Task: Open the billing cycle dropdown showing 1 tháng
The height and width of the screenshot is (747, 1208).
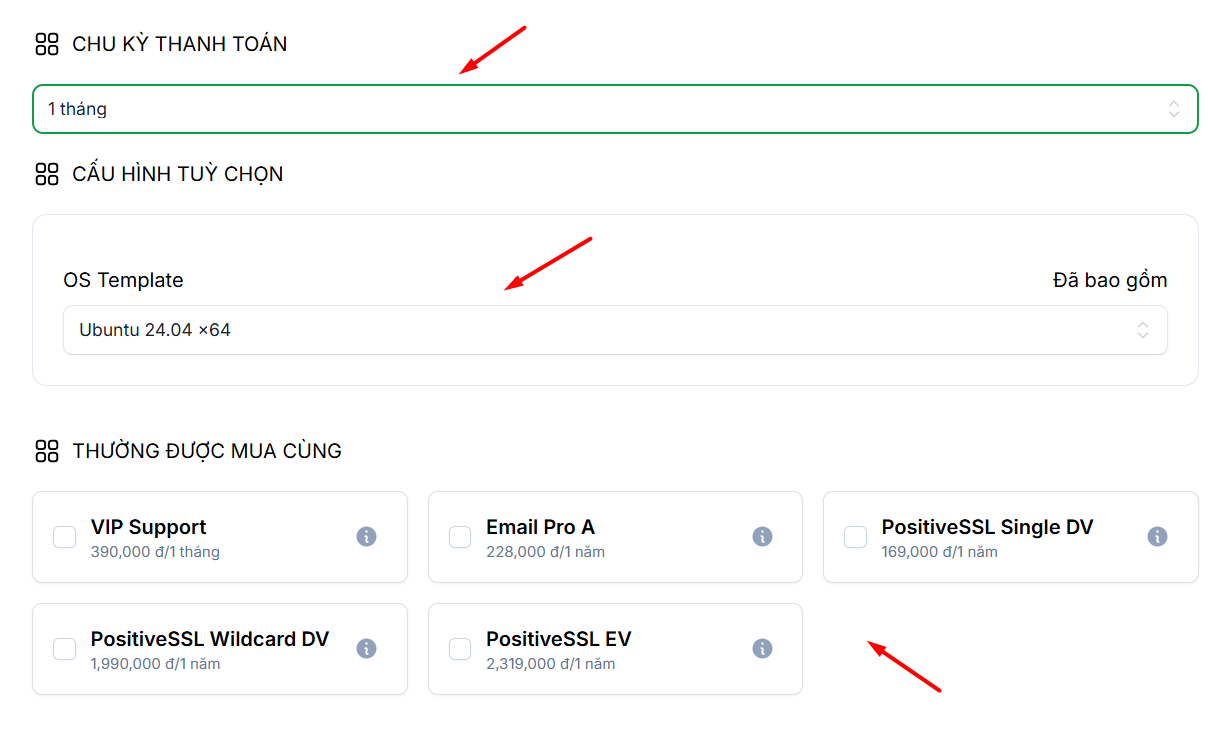Action: click(x=600, y=109)
